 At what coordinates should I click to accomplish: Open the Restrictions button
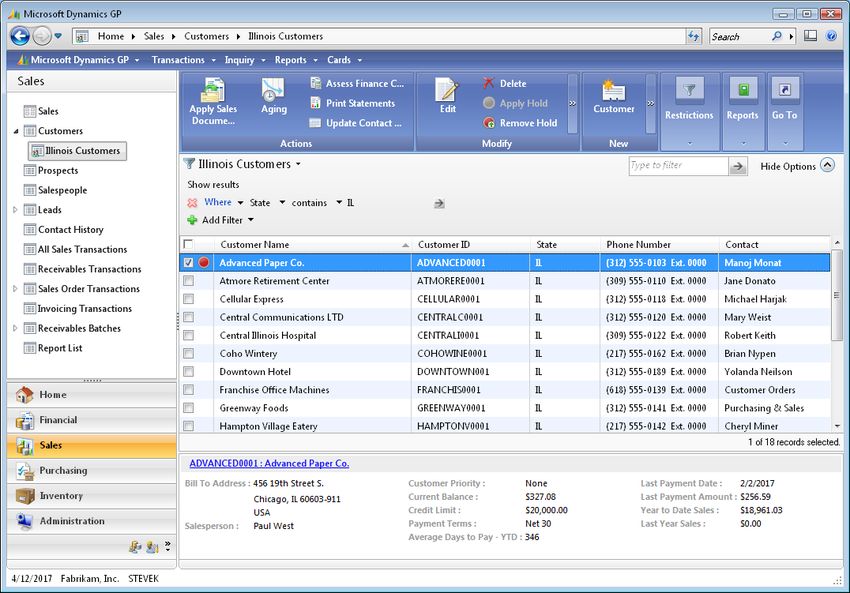(x=689, y=112)
